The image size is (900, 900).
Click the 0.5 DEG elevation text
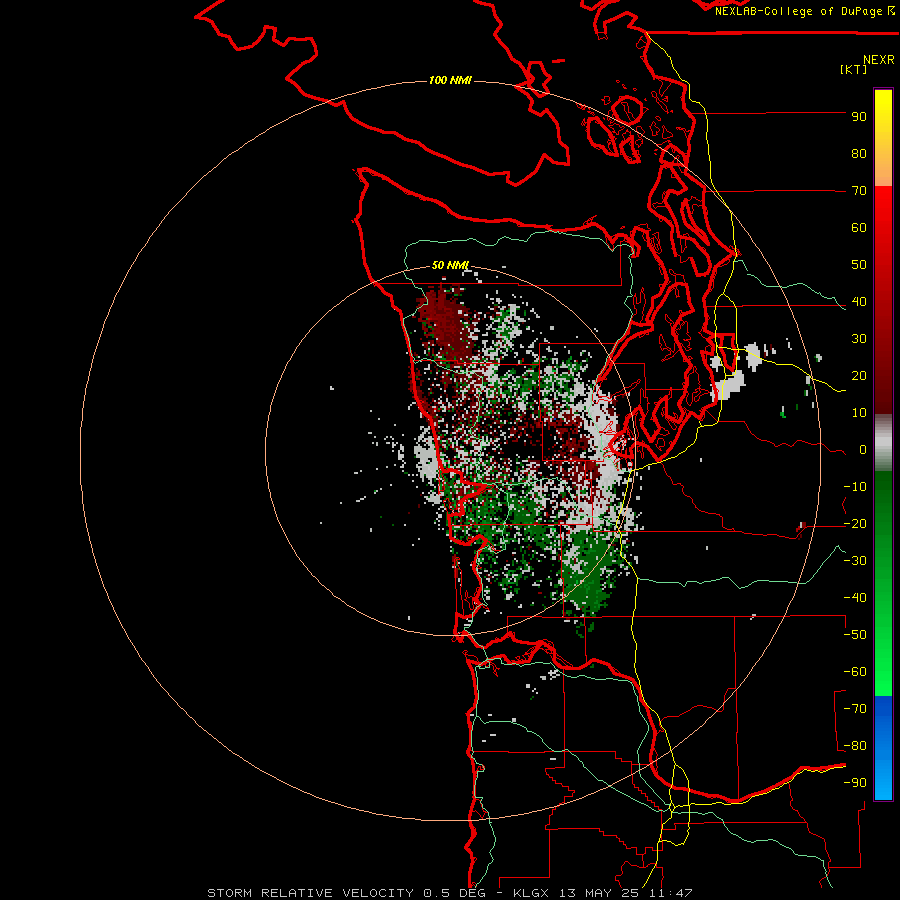[x=455, y=893]
